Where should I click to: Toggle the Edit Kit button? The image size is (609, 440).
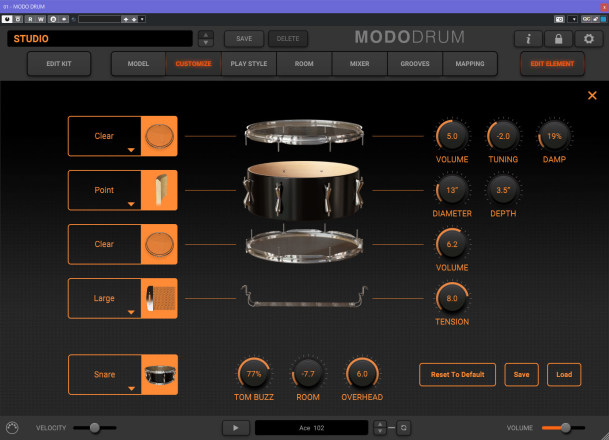59,64
